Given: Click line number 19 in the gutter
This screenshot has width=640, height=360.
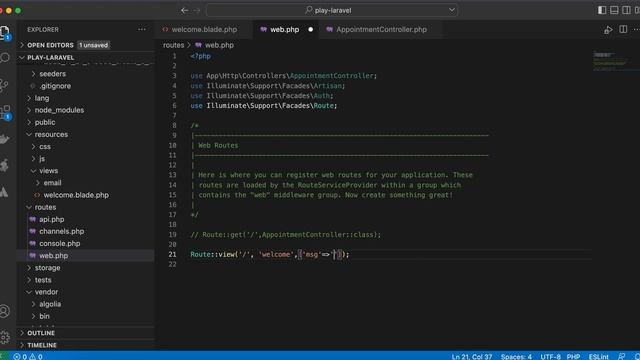Looking at the screenshot, I should (173, 235).
